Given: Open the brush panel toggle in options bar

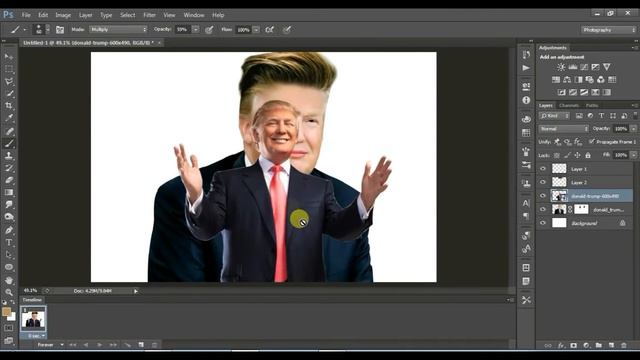Looking at the screenshot, I should click(60, 30).
